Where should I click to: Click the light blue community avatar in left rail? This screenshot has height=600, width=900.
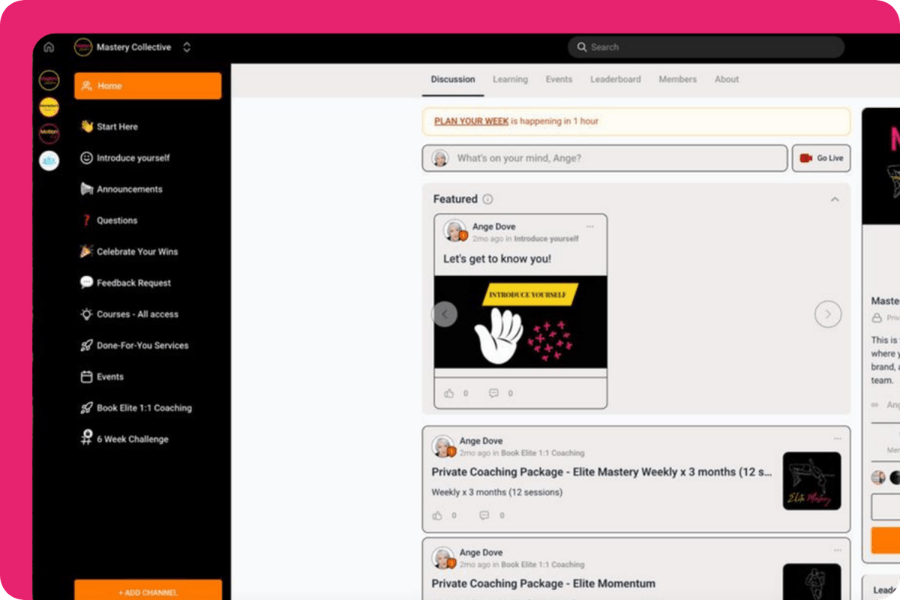click(x=49, y=160)
